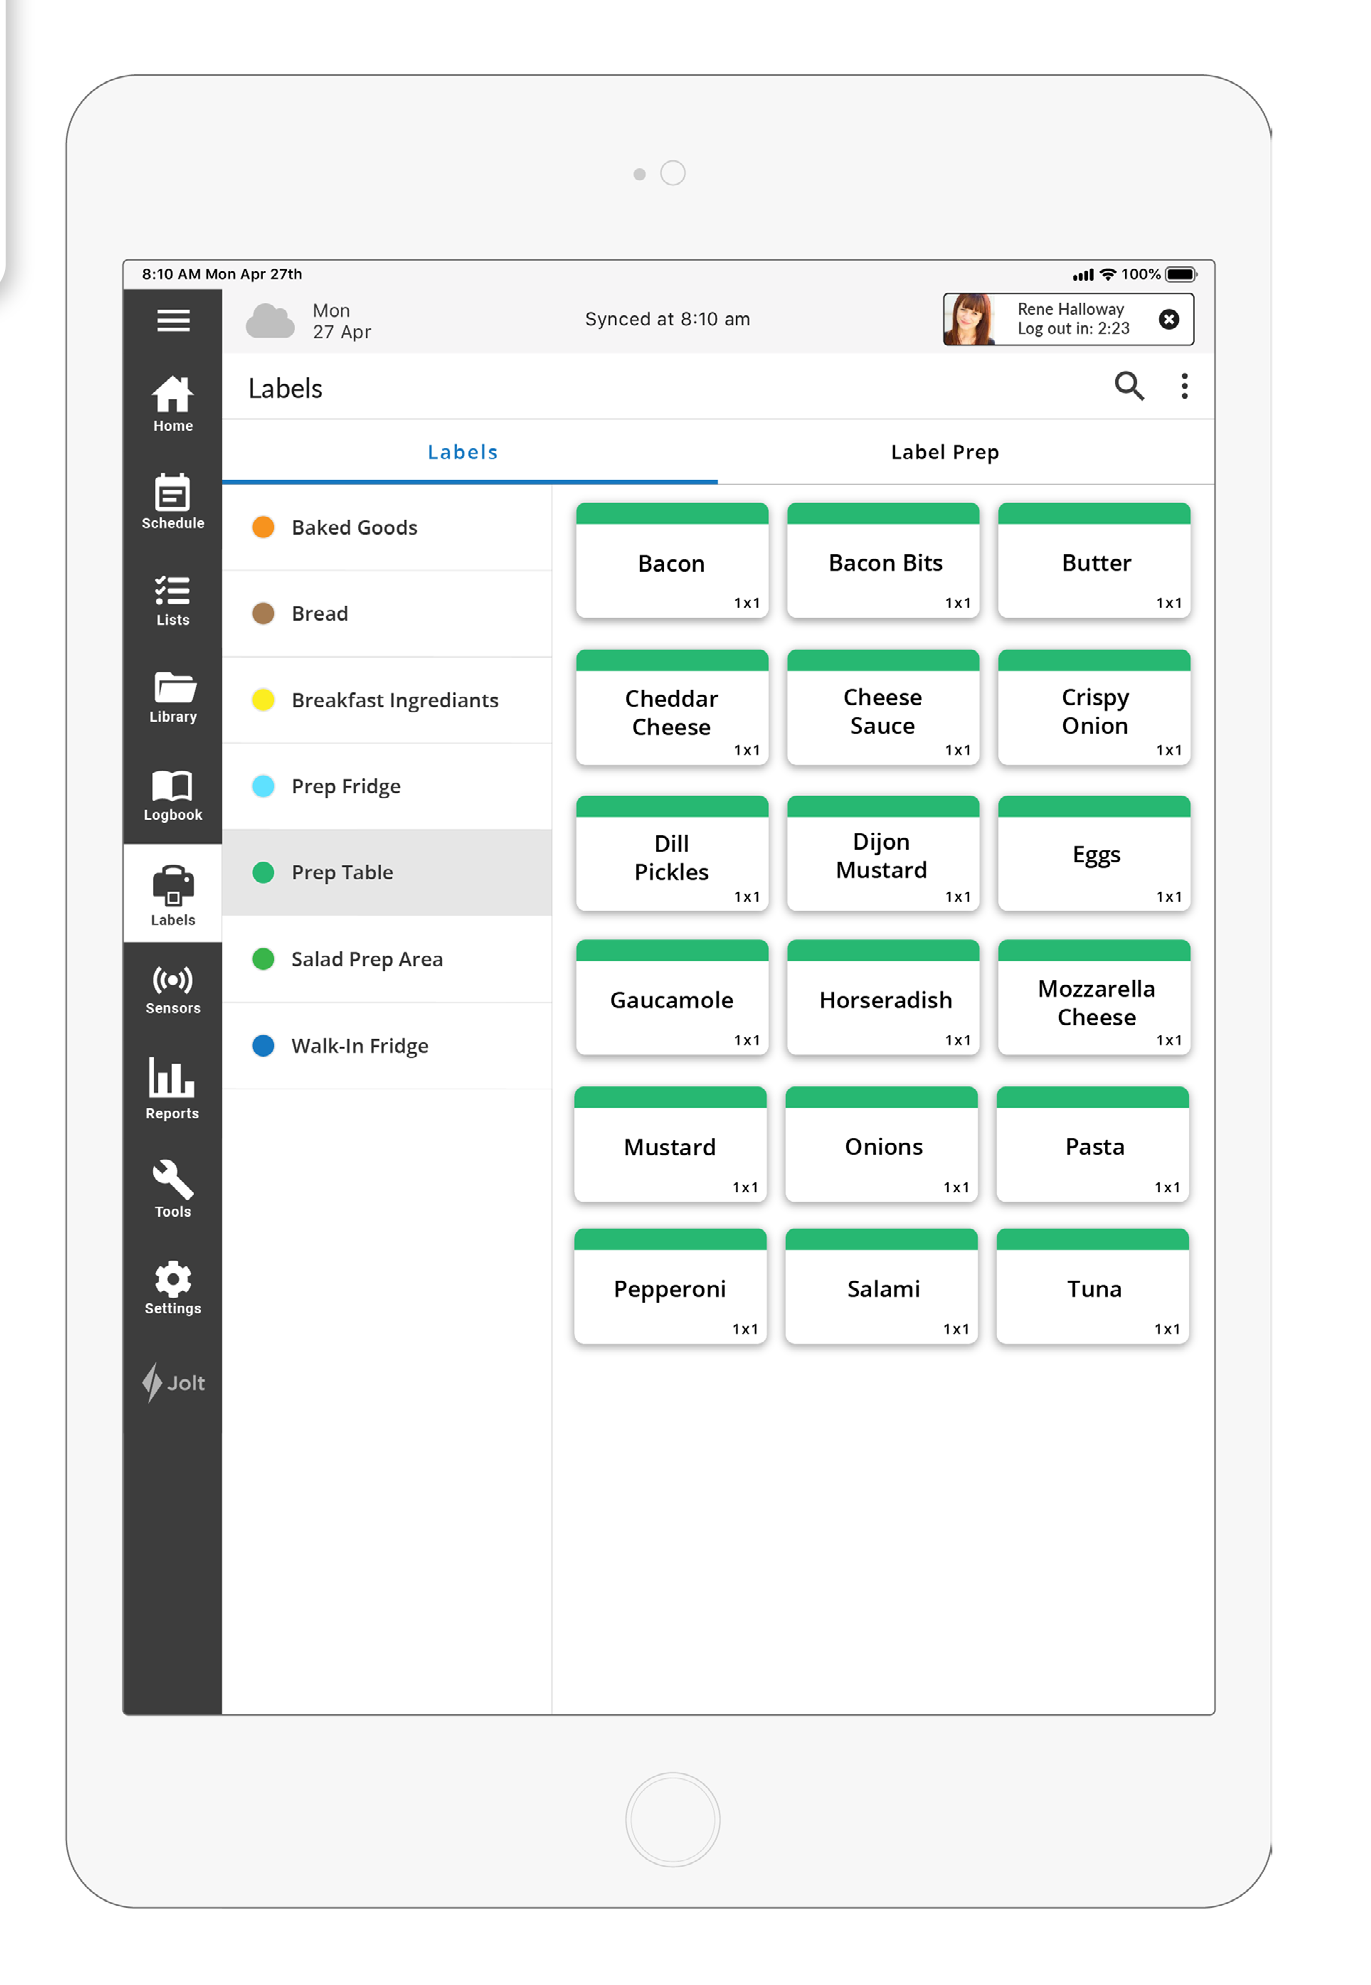Open the Sensors sidebar icon

(173, 990)
